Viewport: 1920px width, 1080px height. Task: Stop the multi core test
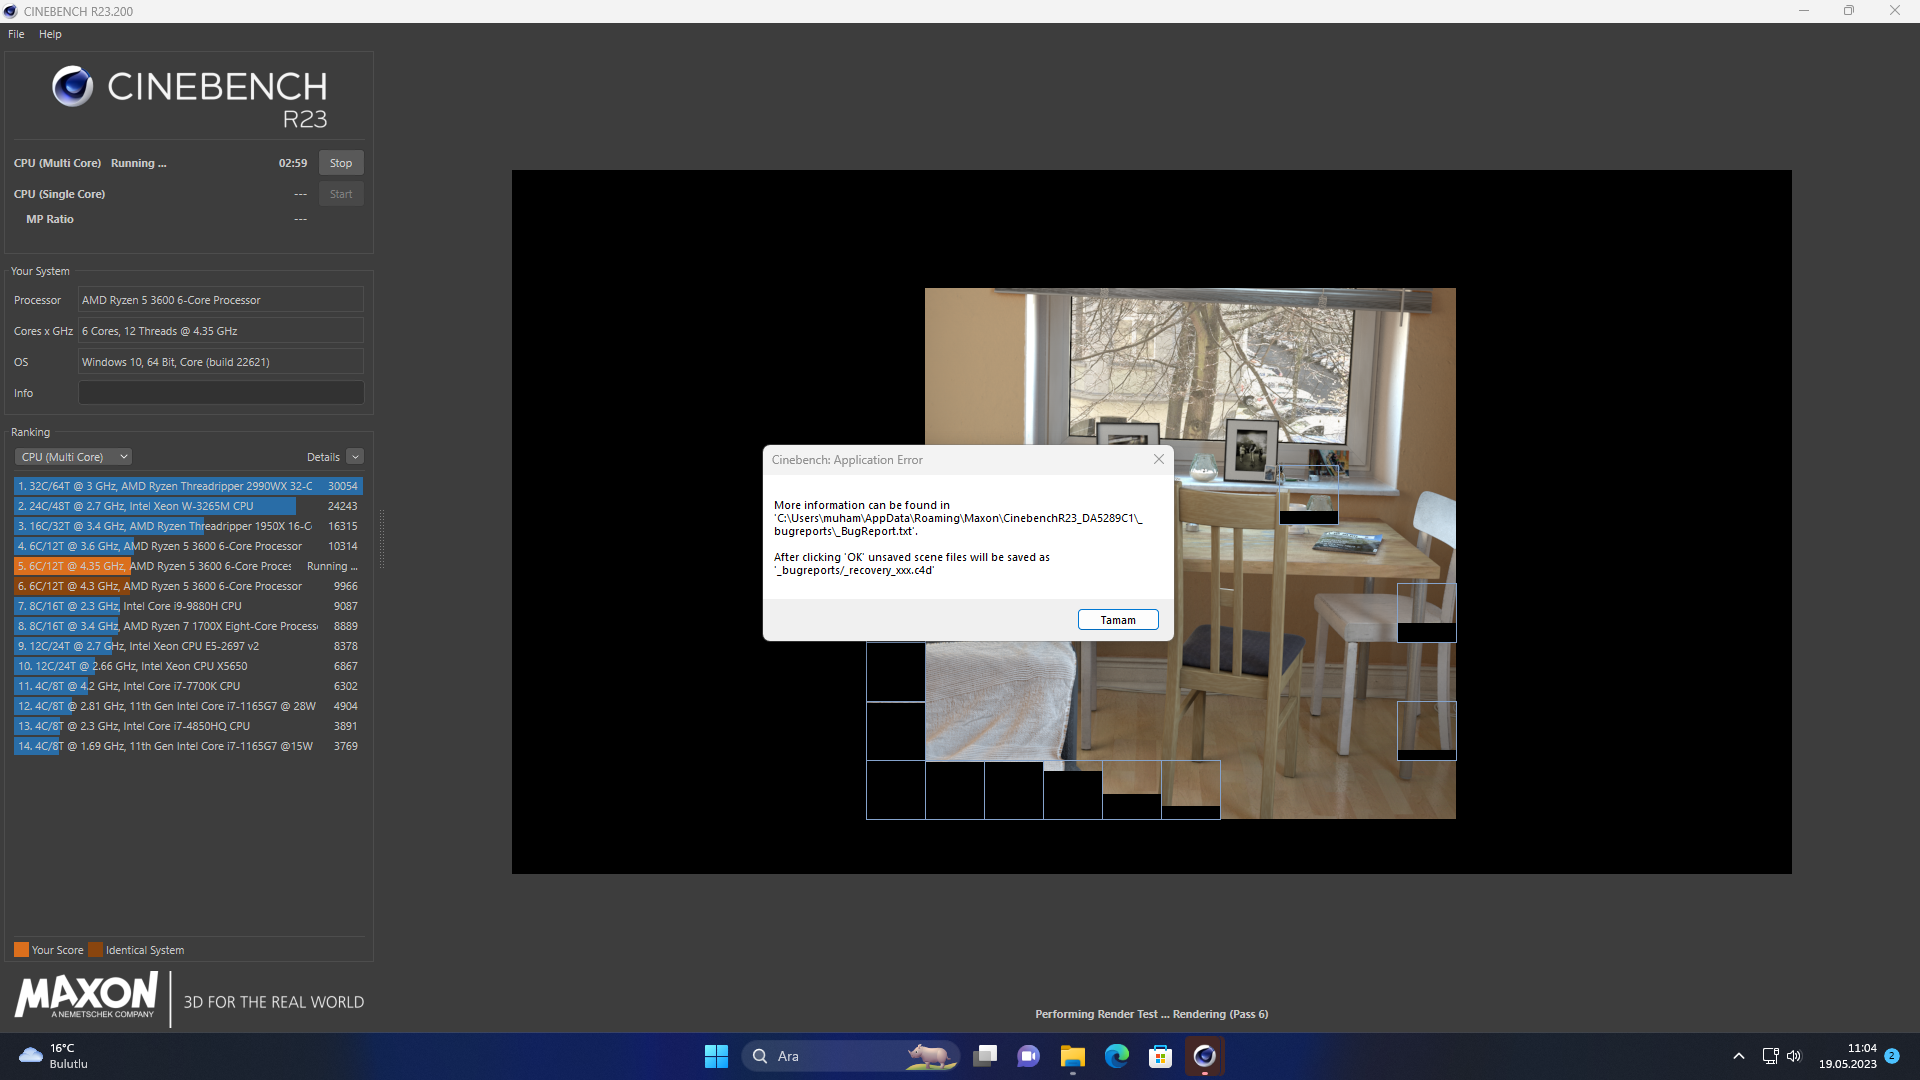coord(341,163)
